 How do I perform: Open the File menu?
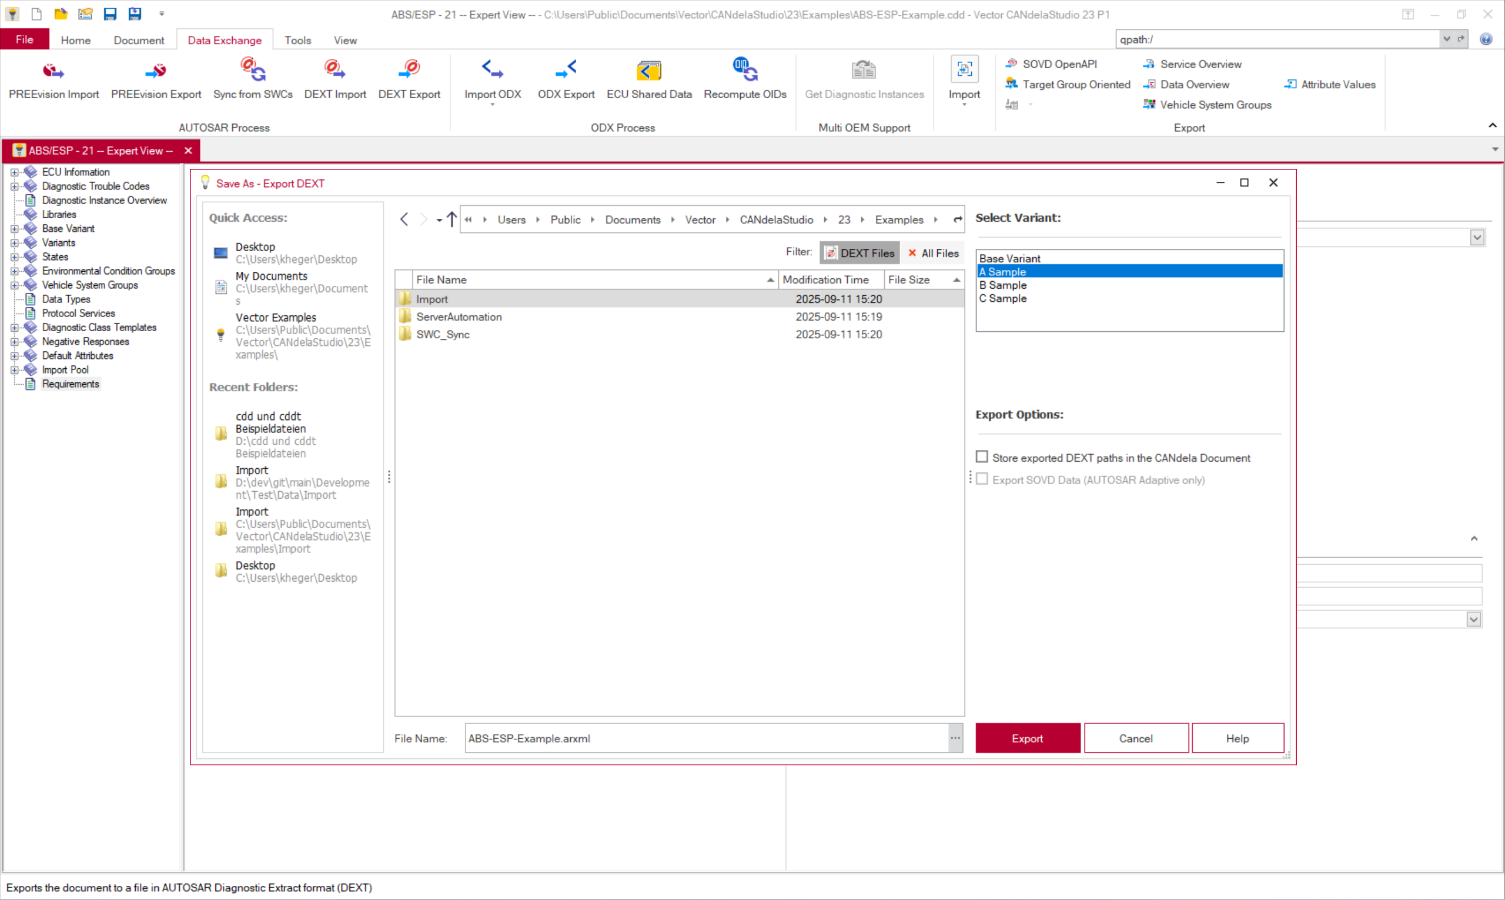pos(24,39)
